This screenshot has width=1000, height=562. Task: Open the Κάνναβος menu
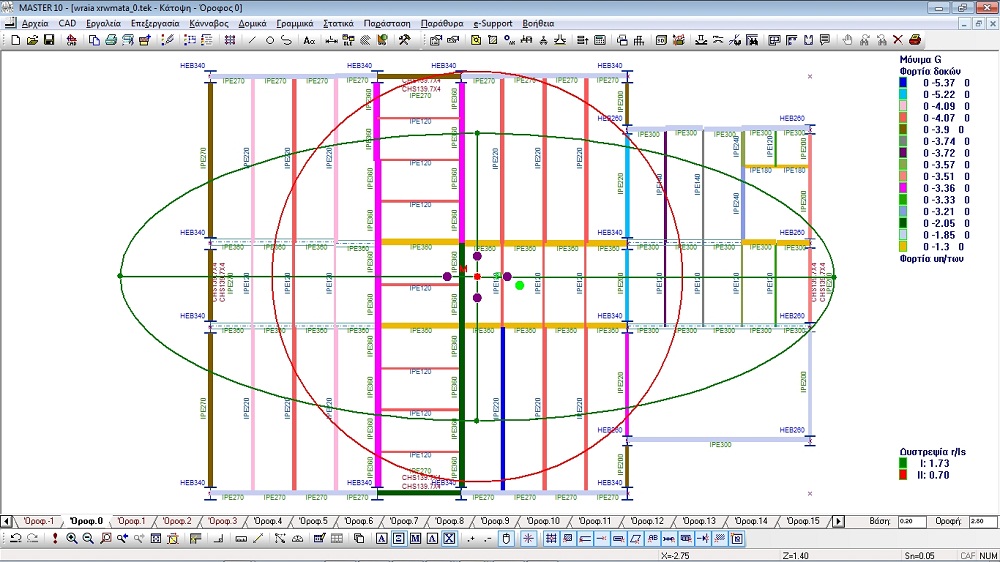[x=209, y=24]
